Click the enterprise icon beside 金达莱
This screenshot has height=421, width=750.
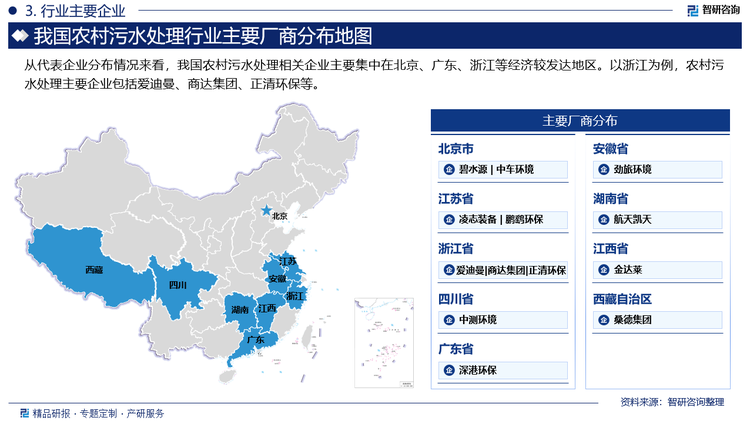(x=604, y=270)
